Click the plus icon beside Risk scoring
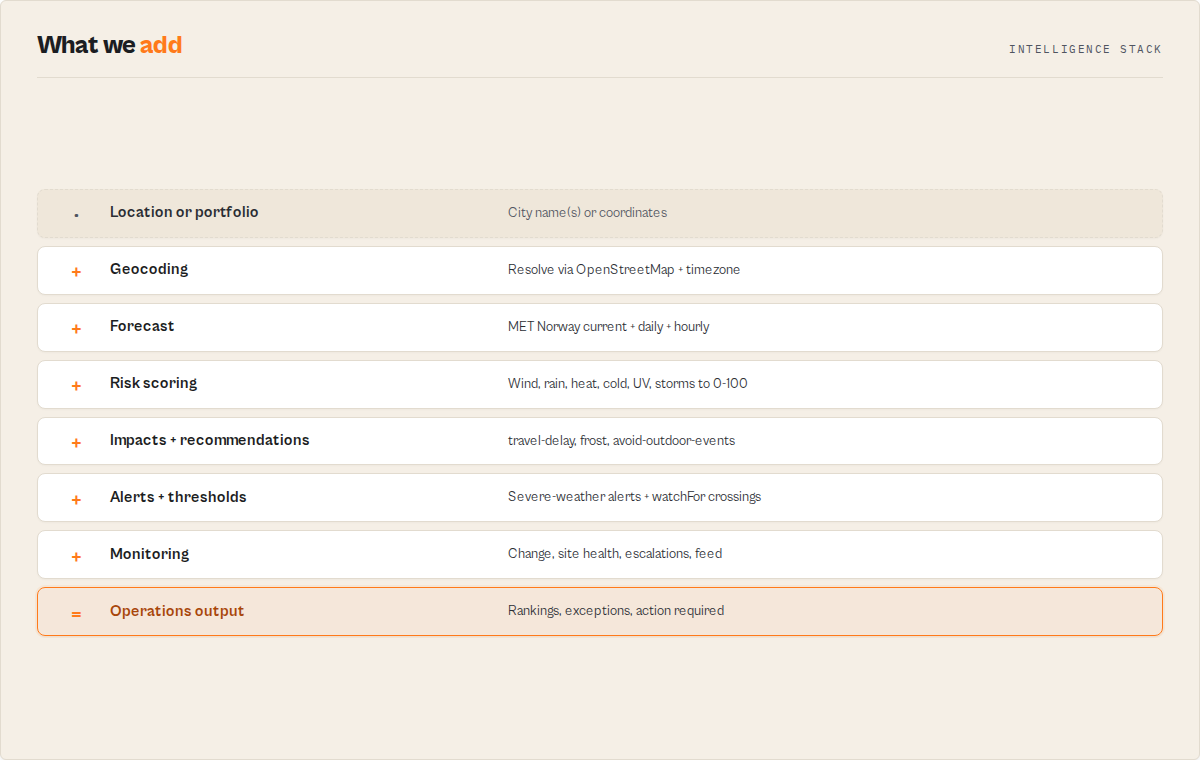 click(x=76, y=386)
